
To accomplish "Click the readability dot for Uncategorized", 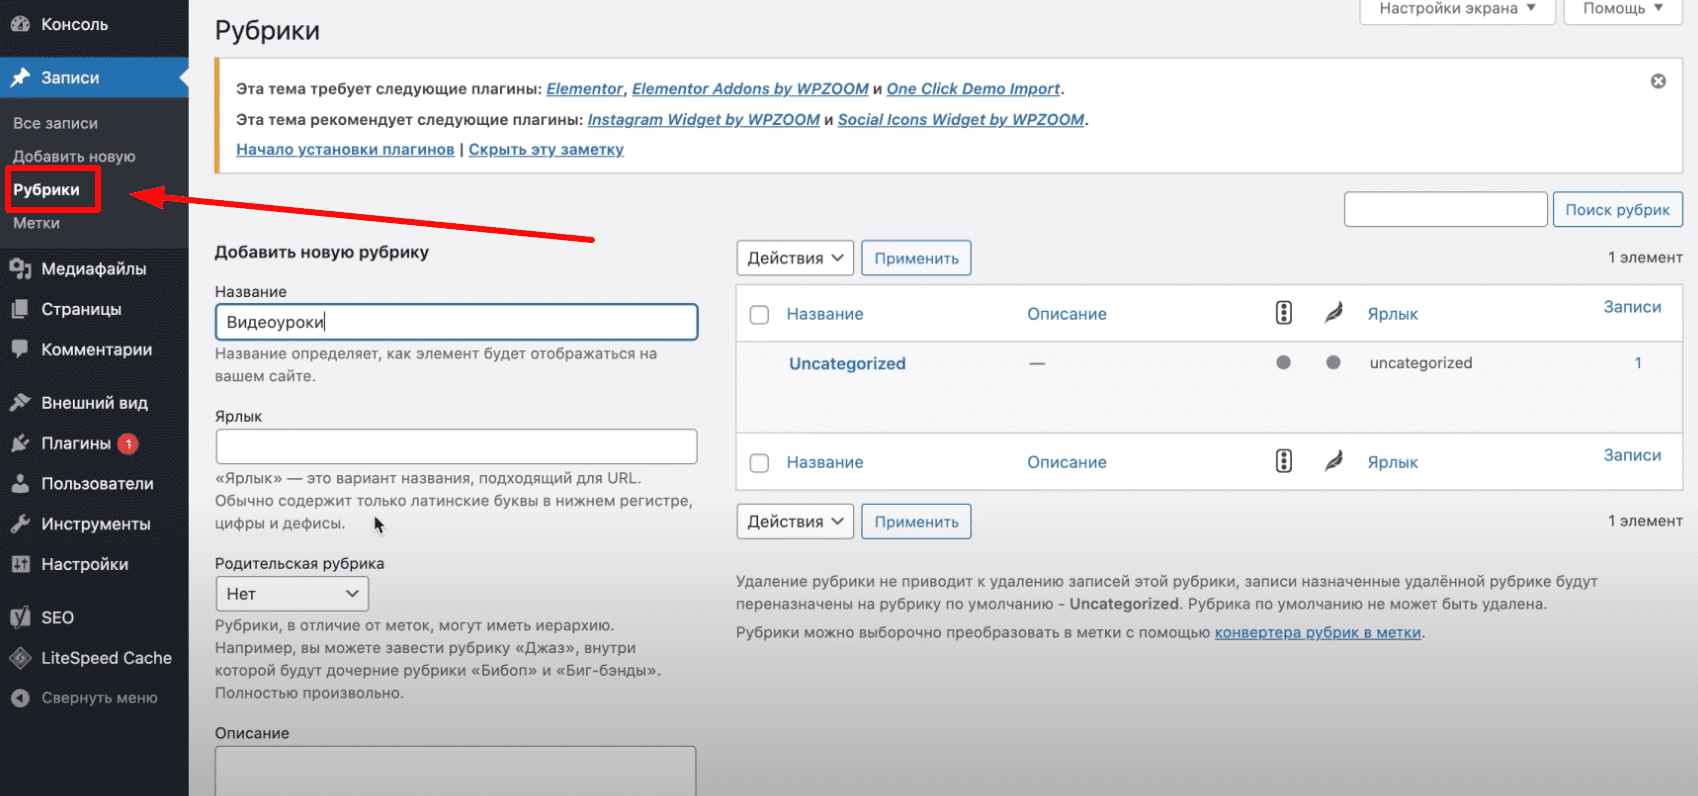I will point(1333,363).
